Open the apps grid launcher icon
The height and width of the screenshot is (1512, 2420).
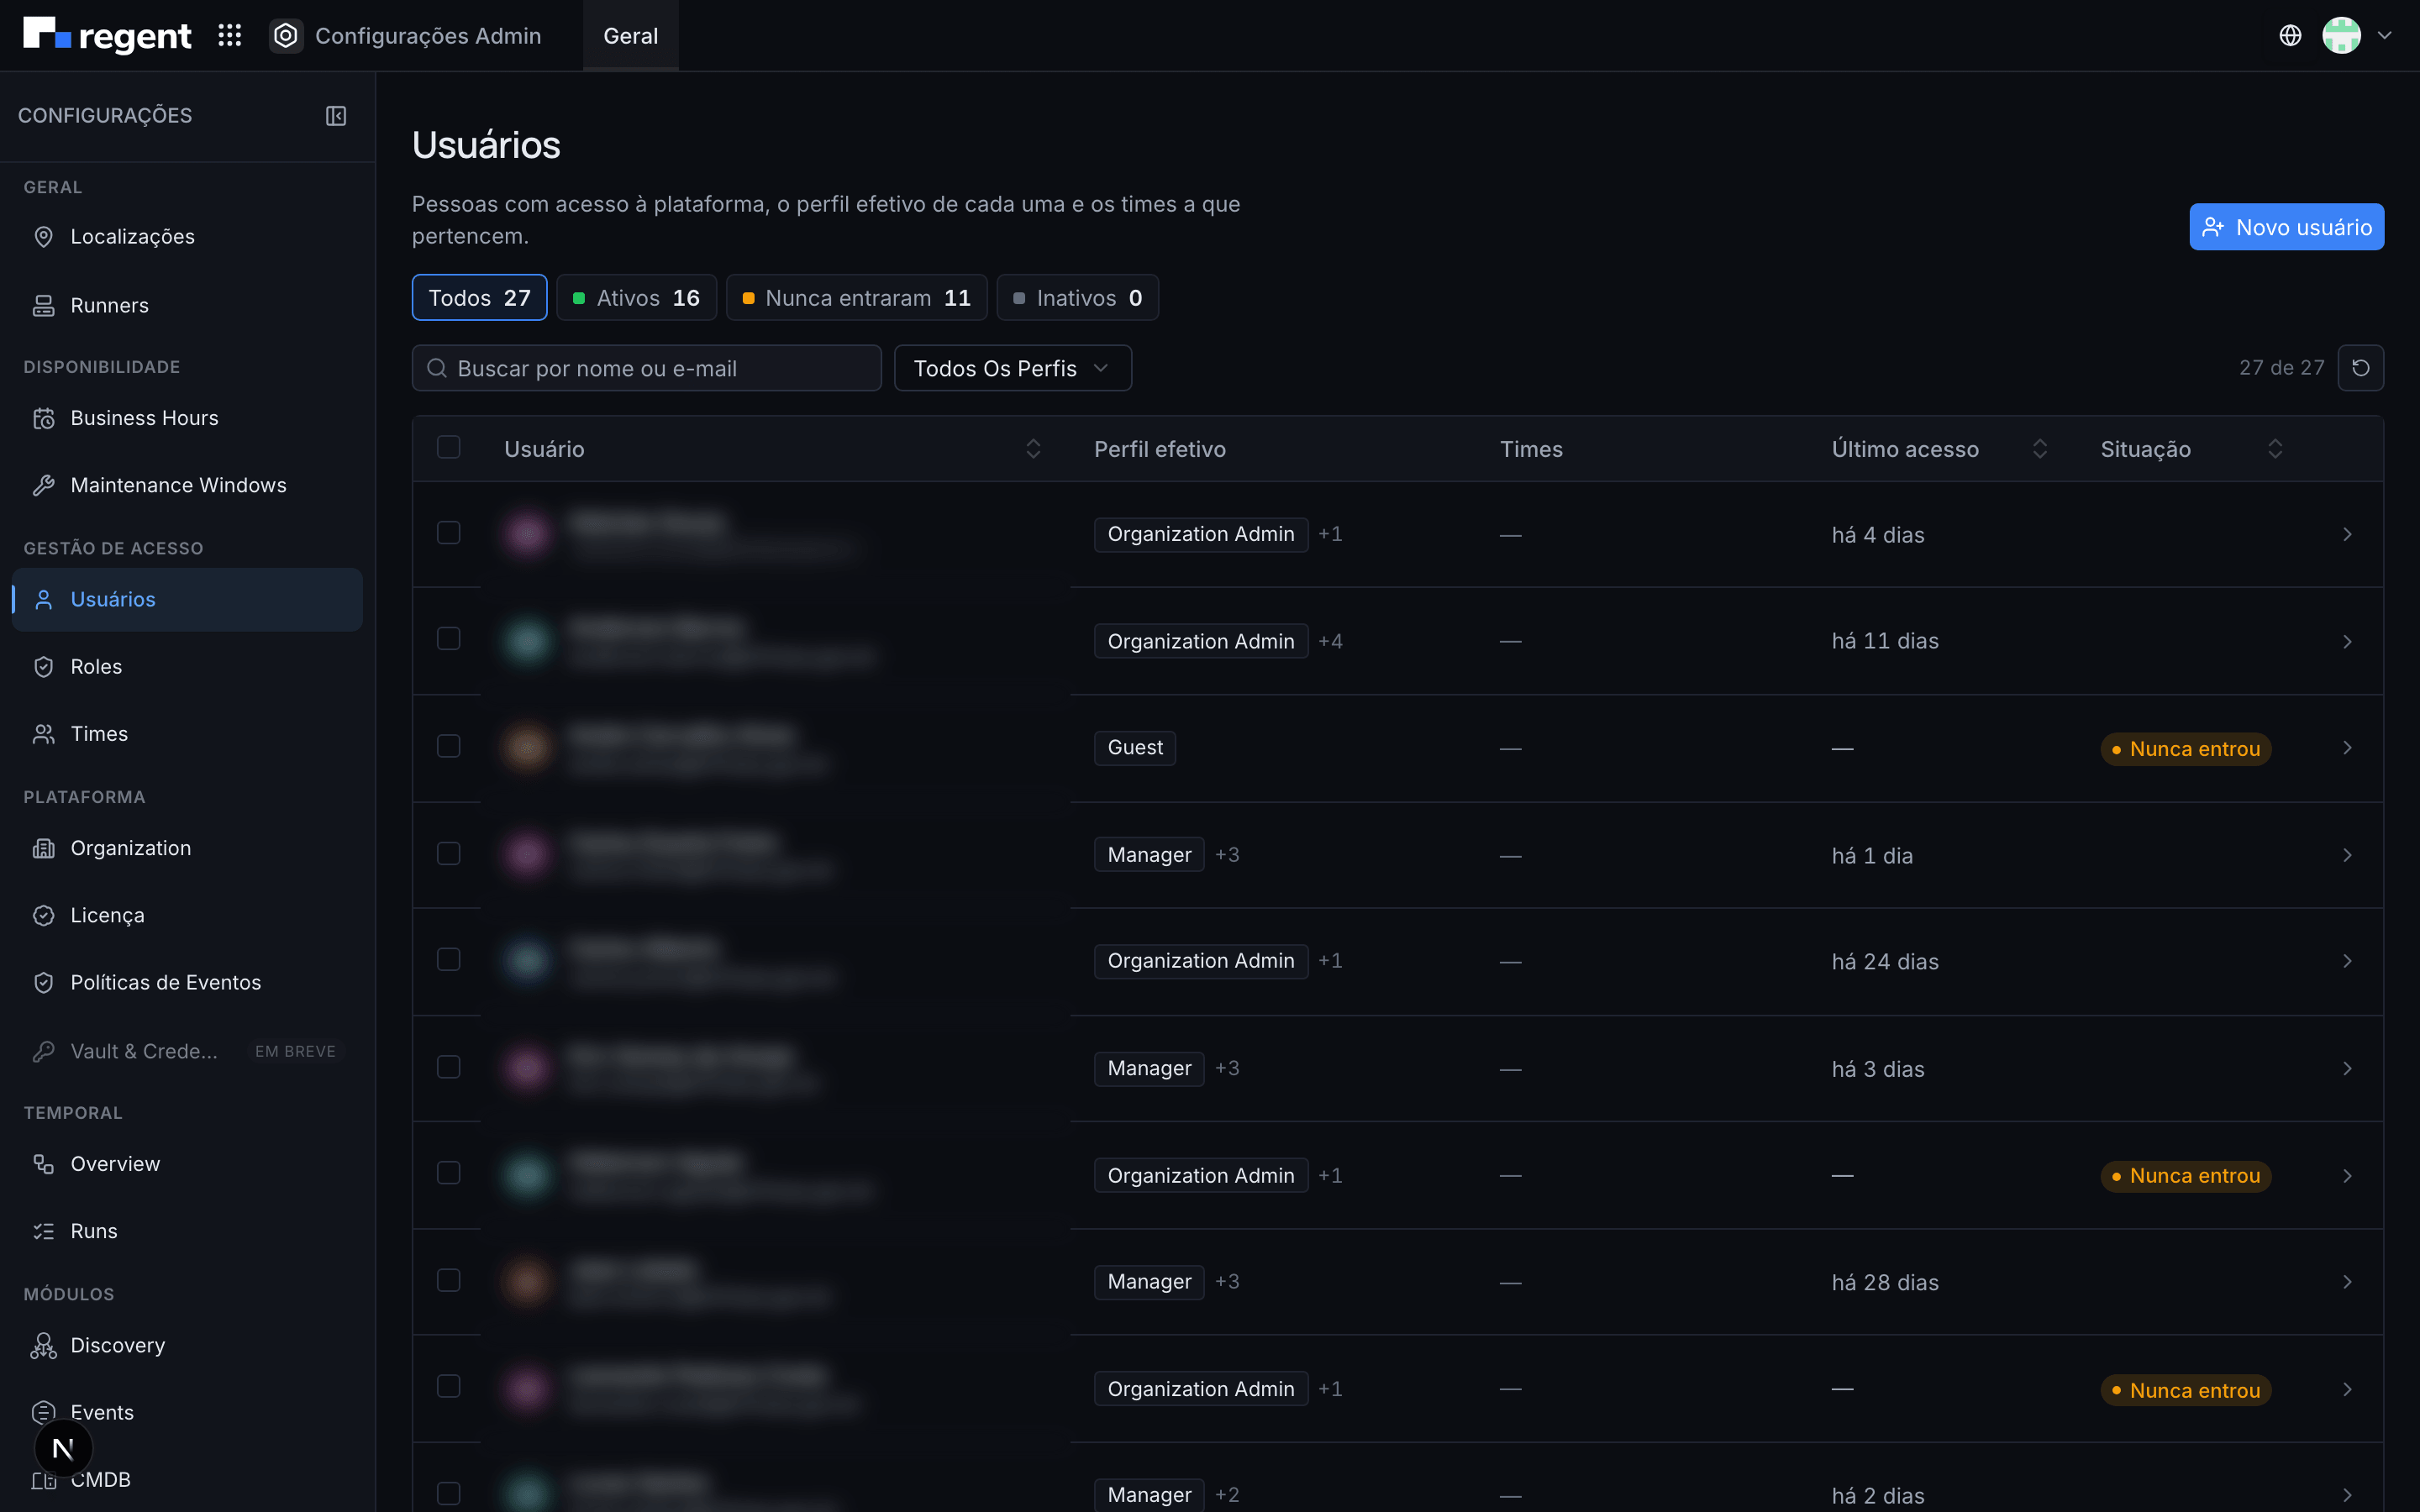tap(230, 36)
